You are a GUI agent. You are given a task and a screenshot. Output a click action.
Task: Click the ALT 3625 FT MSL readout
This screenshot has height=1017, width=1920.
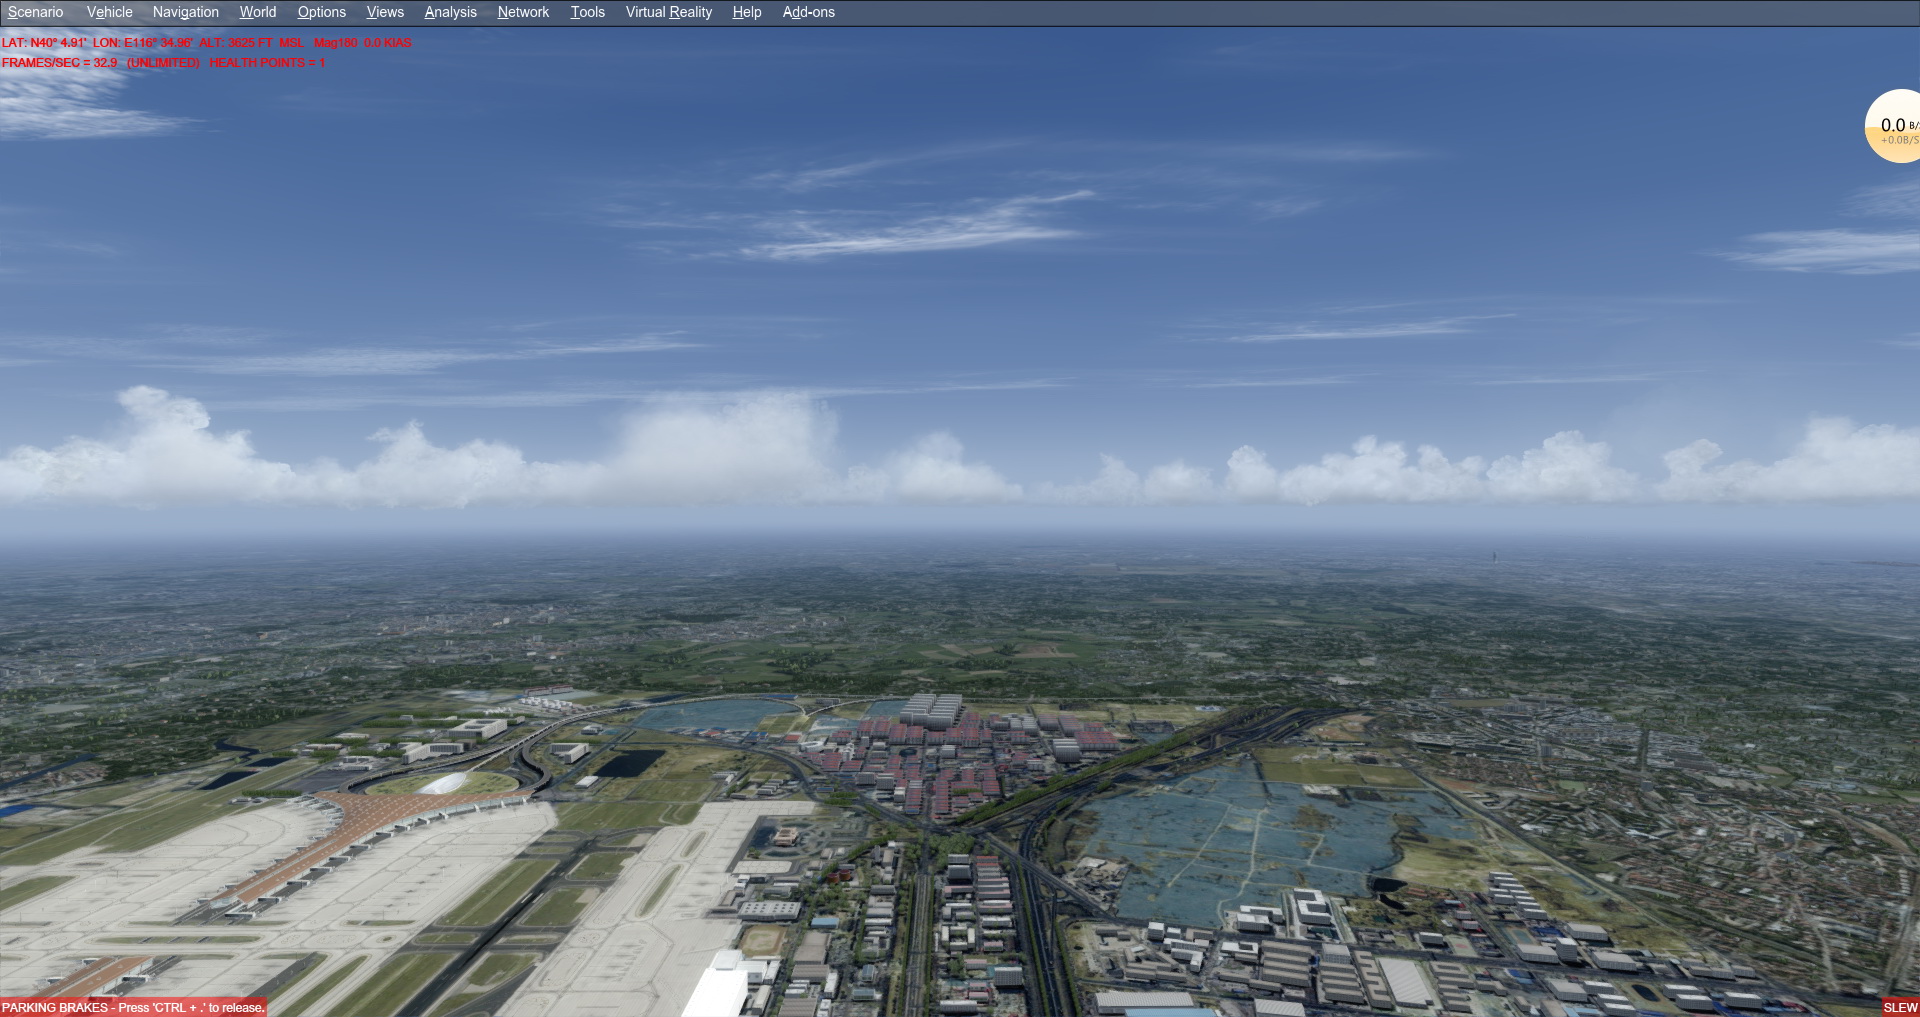click(x=251, y=43)
